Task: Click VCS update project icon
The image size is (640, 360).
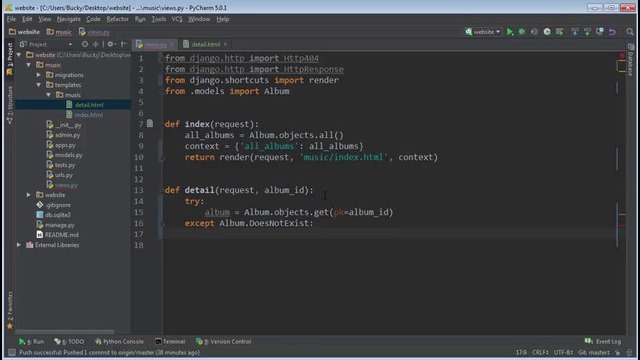Action: (575, 32)
